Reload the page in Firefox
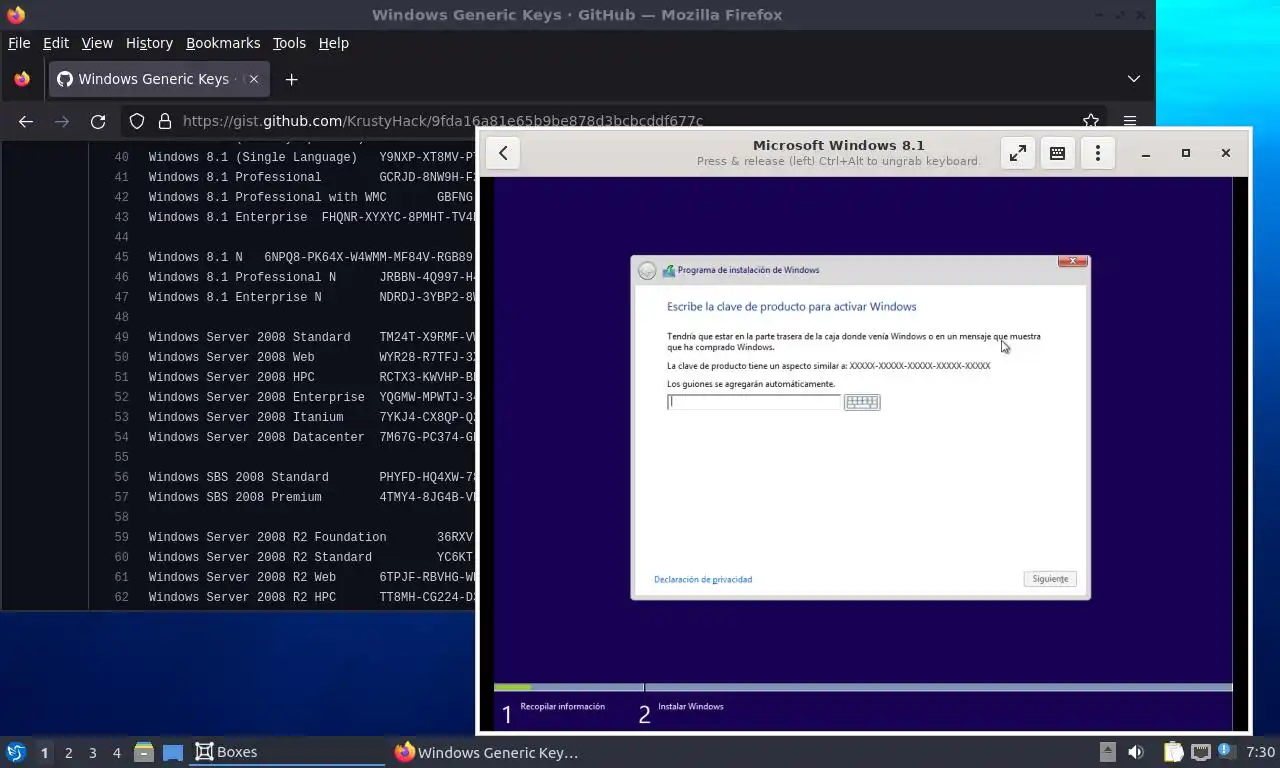Image resolution: width=1280 pixels, height=768 pixels. [98, 121]
